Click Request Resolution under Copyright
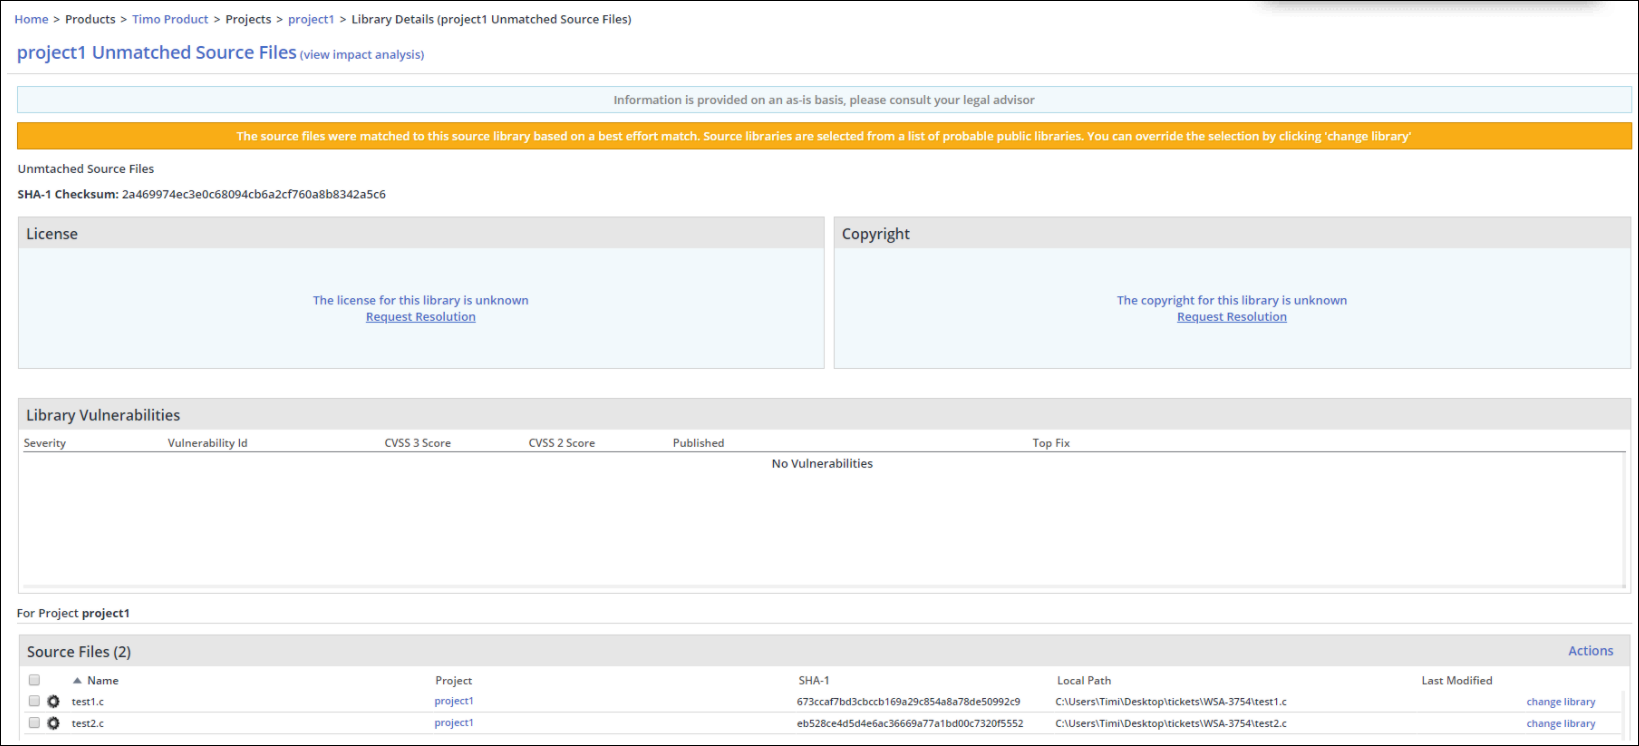Viewport: 1639px width, 746px height. pos(1231,317)
